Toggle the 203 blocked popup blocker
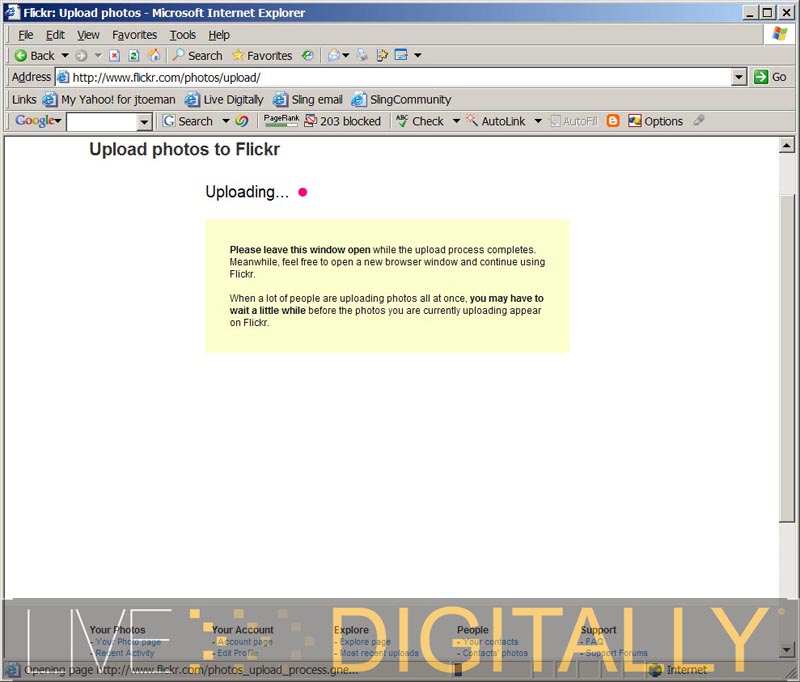 (x=342, y=121)
